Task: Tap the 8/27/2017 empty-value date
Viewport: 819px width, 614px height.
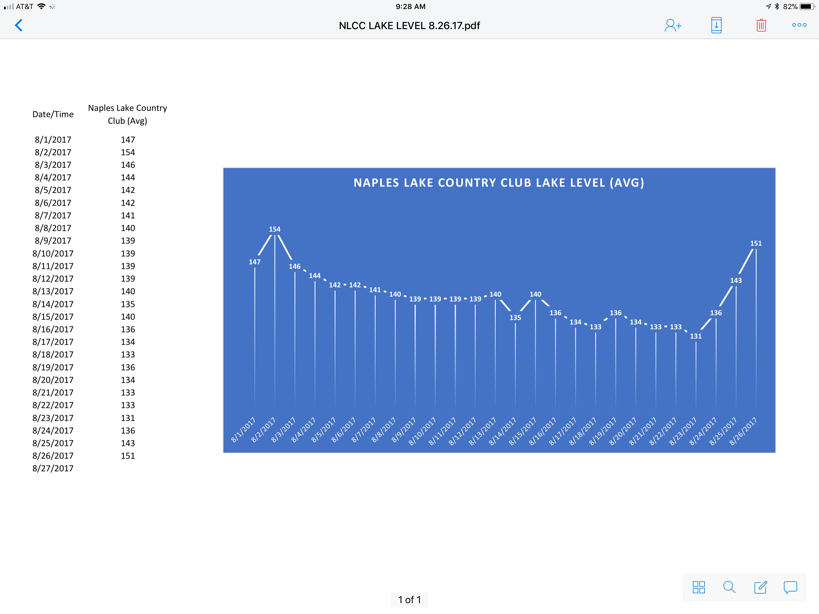Action: pos(53,468)
